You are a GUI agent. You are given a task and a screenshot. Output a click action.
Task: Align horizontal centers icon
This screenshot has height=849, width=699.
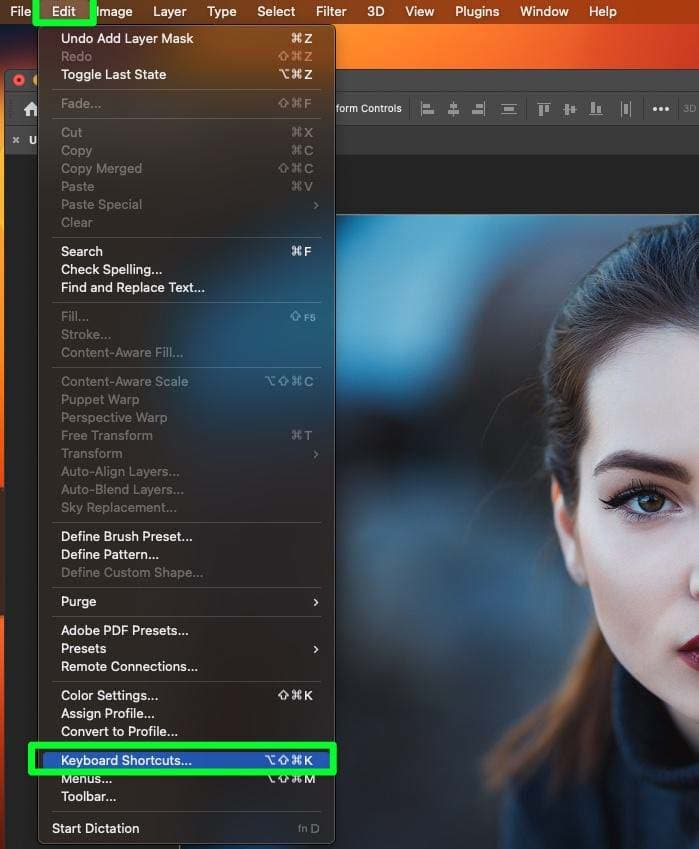(453, 109)
